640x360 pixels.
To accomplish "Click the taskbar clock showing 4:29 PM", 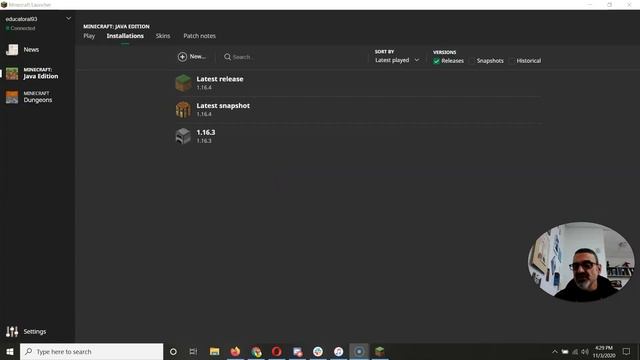I will pyautogui.click(x=604, y=351).
